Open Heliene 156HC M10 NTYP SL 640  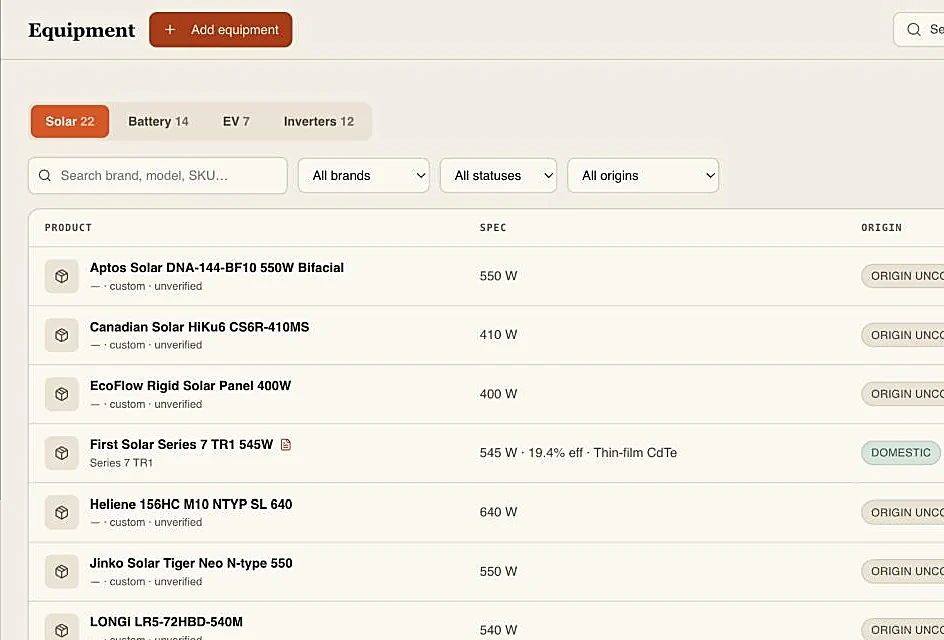(191, 504)
